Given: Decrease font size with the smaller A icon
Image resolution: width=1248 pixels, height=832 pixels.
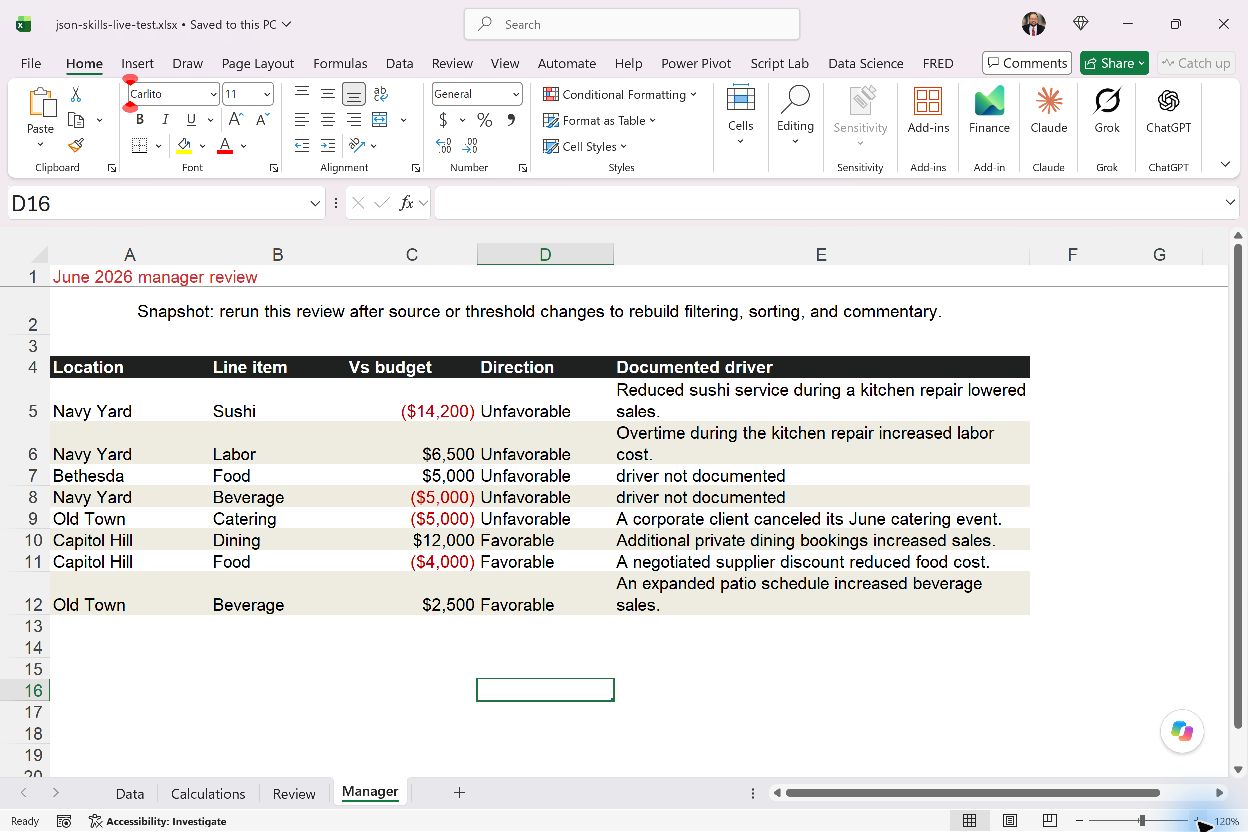Looking at the screenshot, I should coord(262,120).
